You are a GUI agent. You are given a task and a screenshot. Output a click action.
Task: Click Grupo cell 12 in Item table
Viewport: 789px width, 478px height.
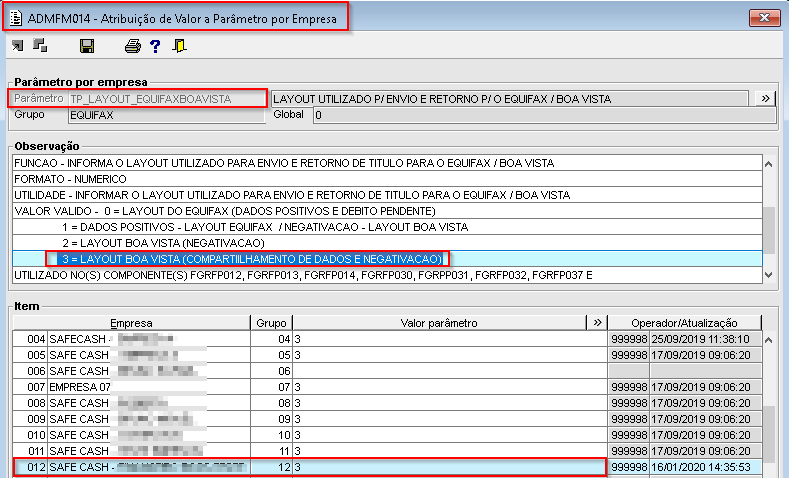pyautogui.click(x=271, y=467)
